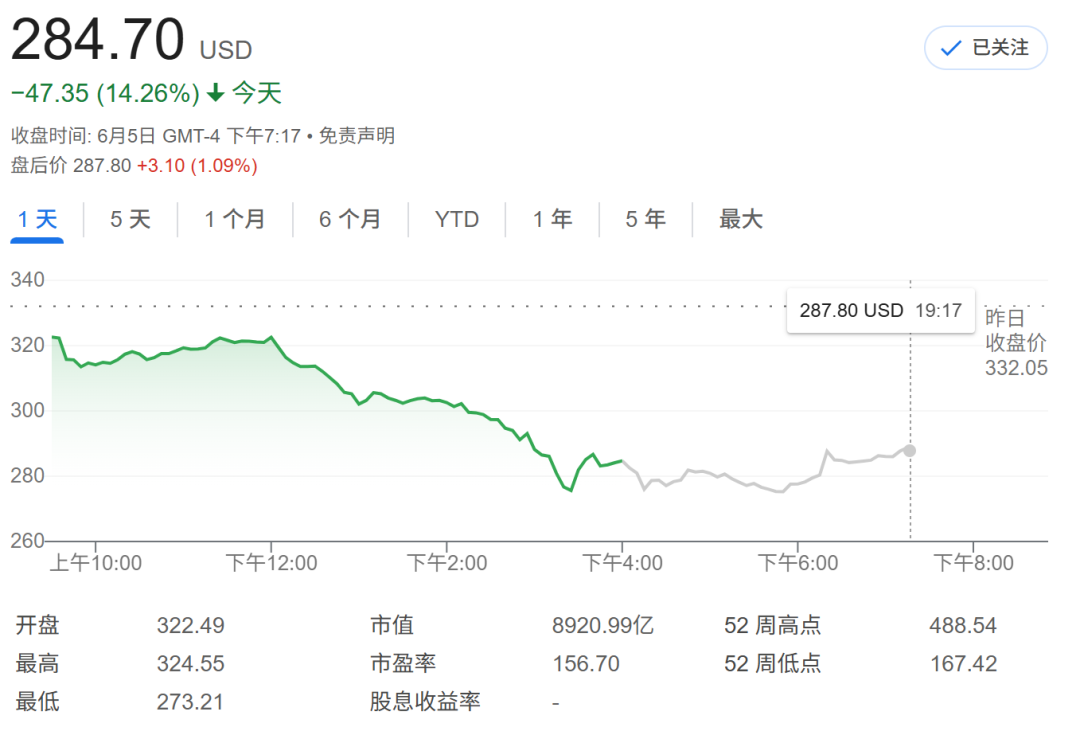
Task: Click the 昨日收盘价 332.05 label
Action: (1016, 342)
